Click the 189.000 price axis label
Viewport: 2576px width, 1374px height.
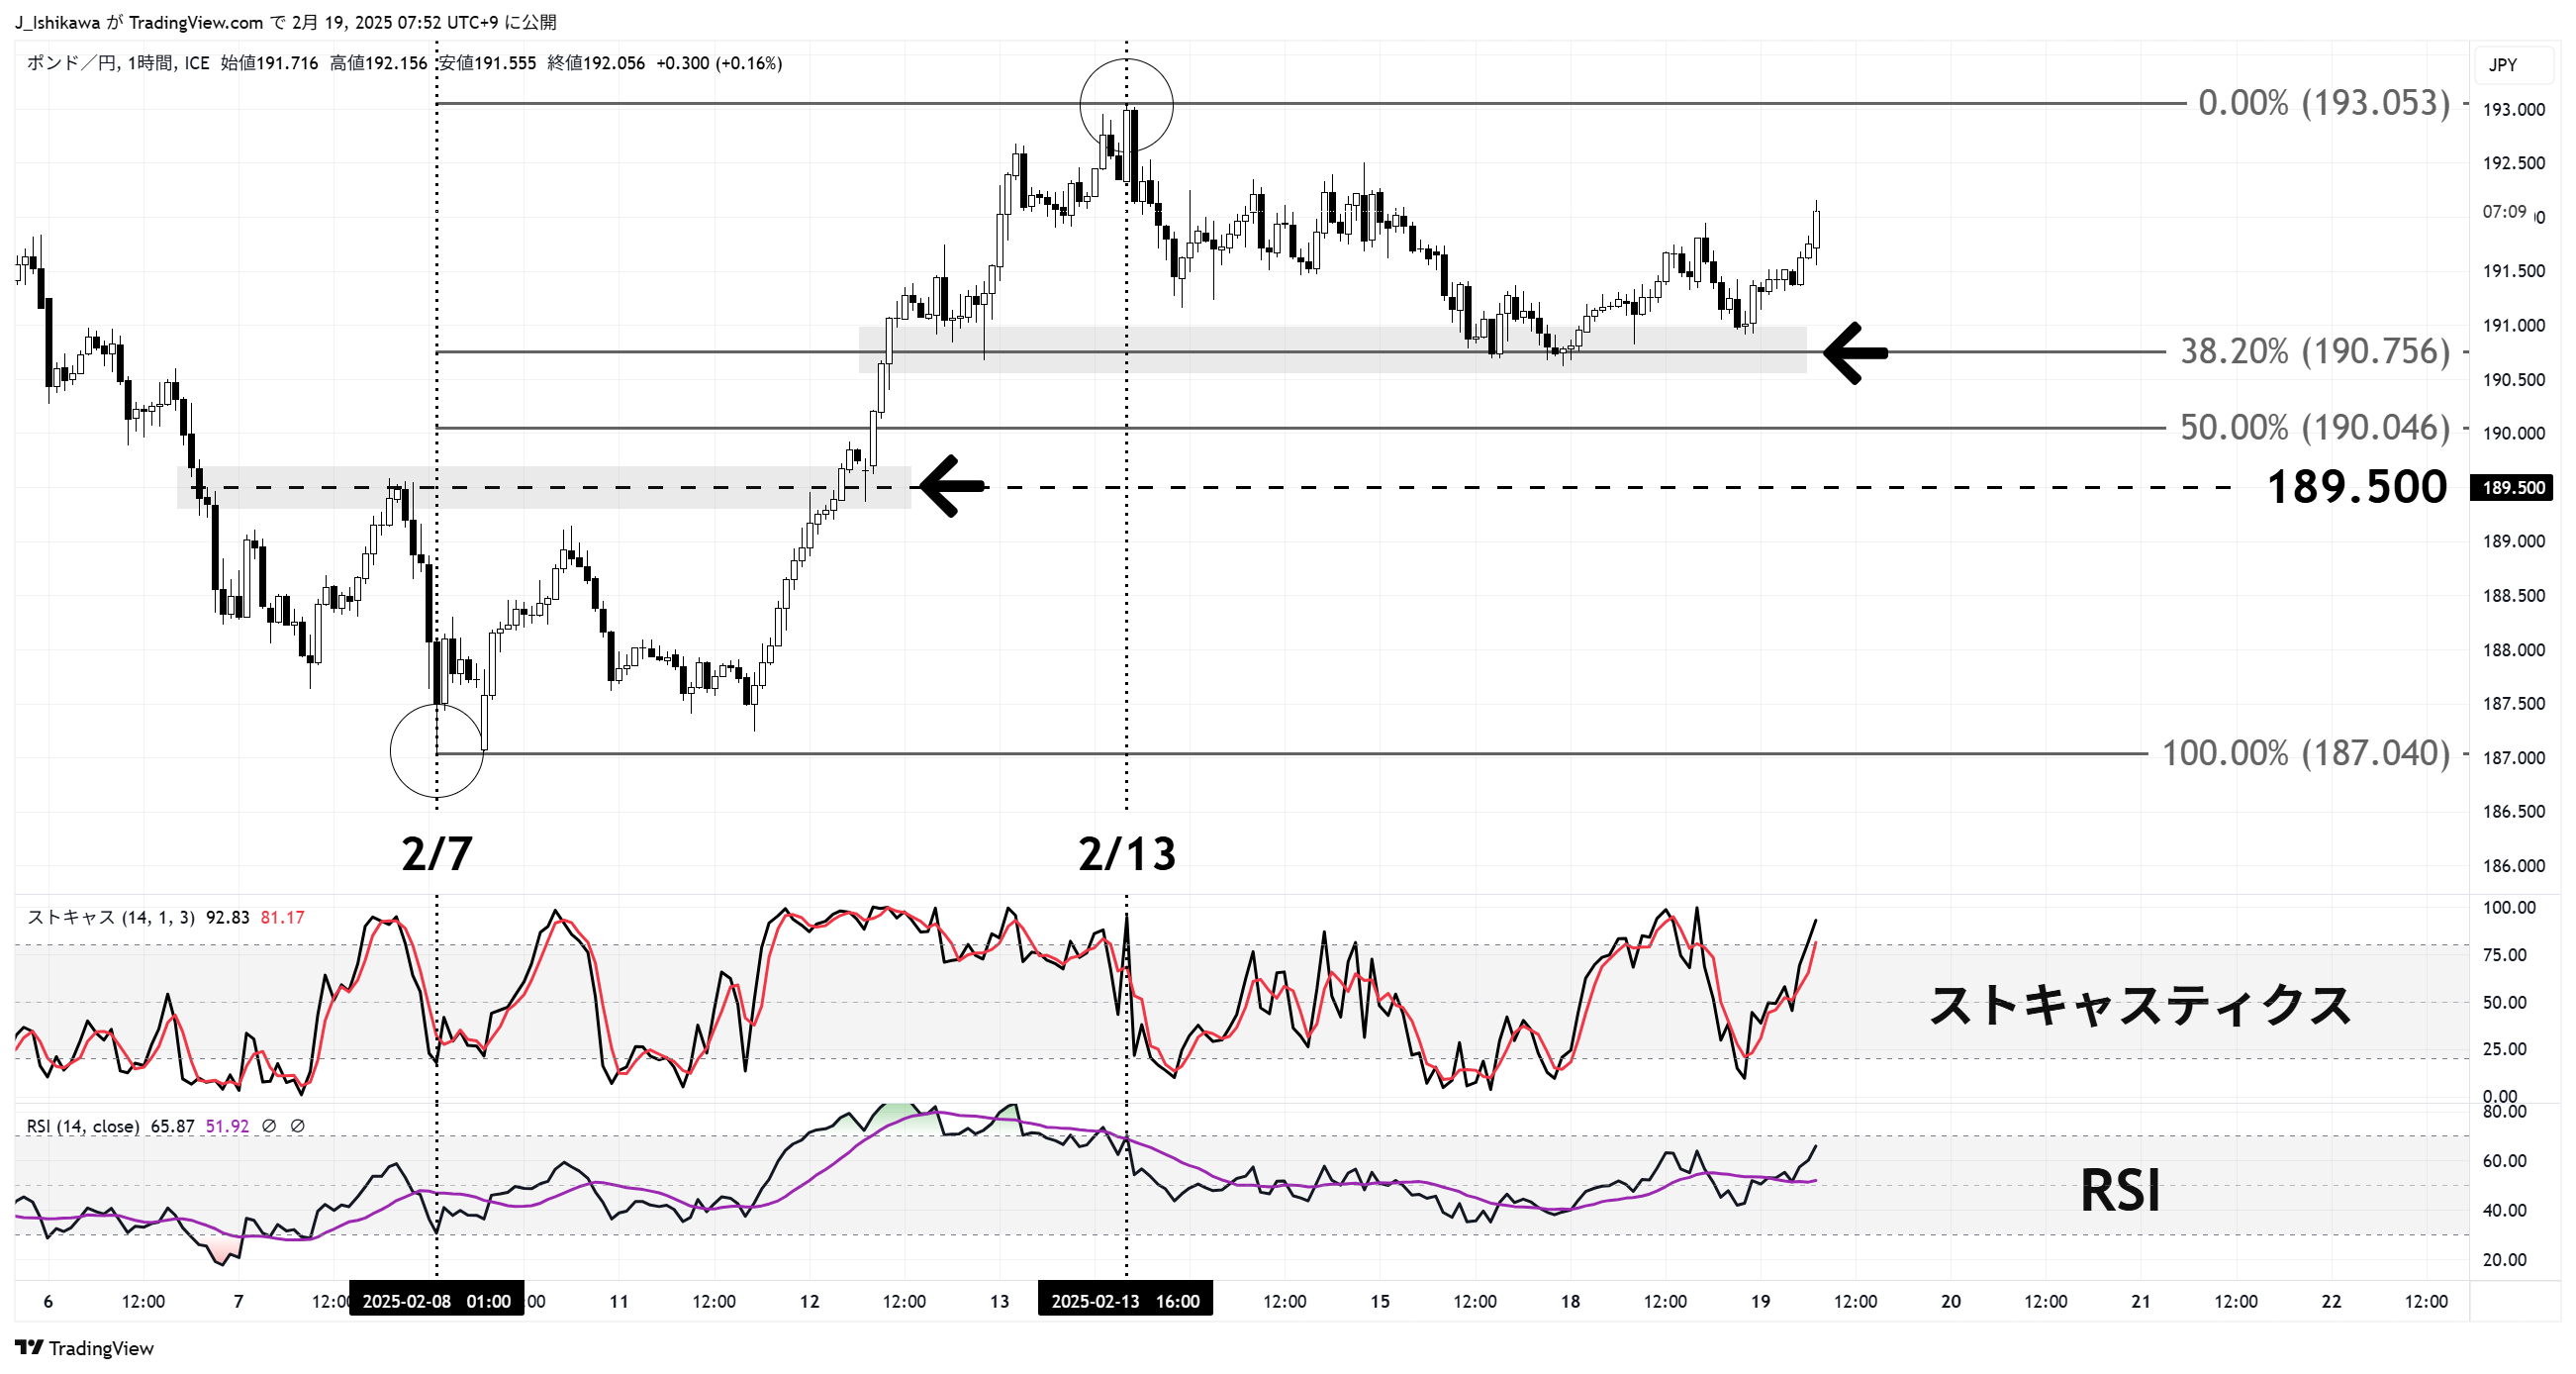click(2514, 541)
